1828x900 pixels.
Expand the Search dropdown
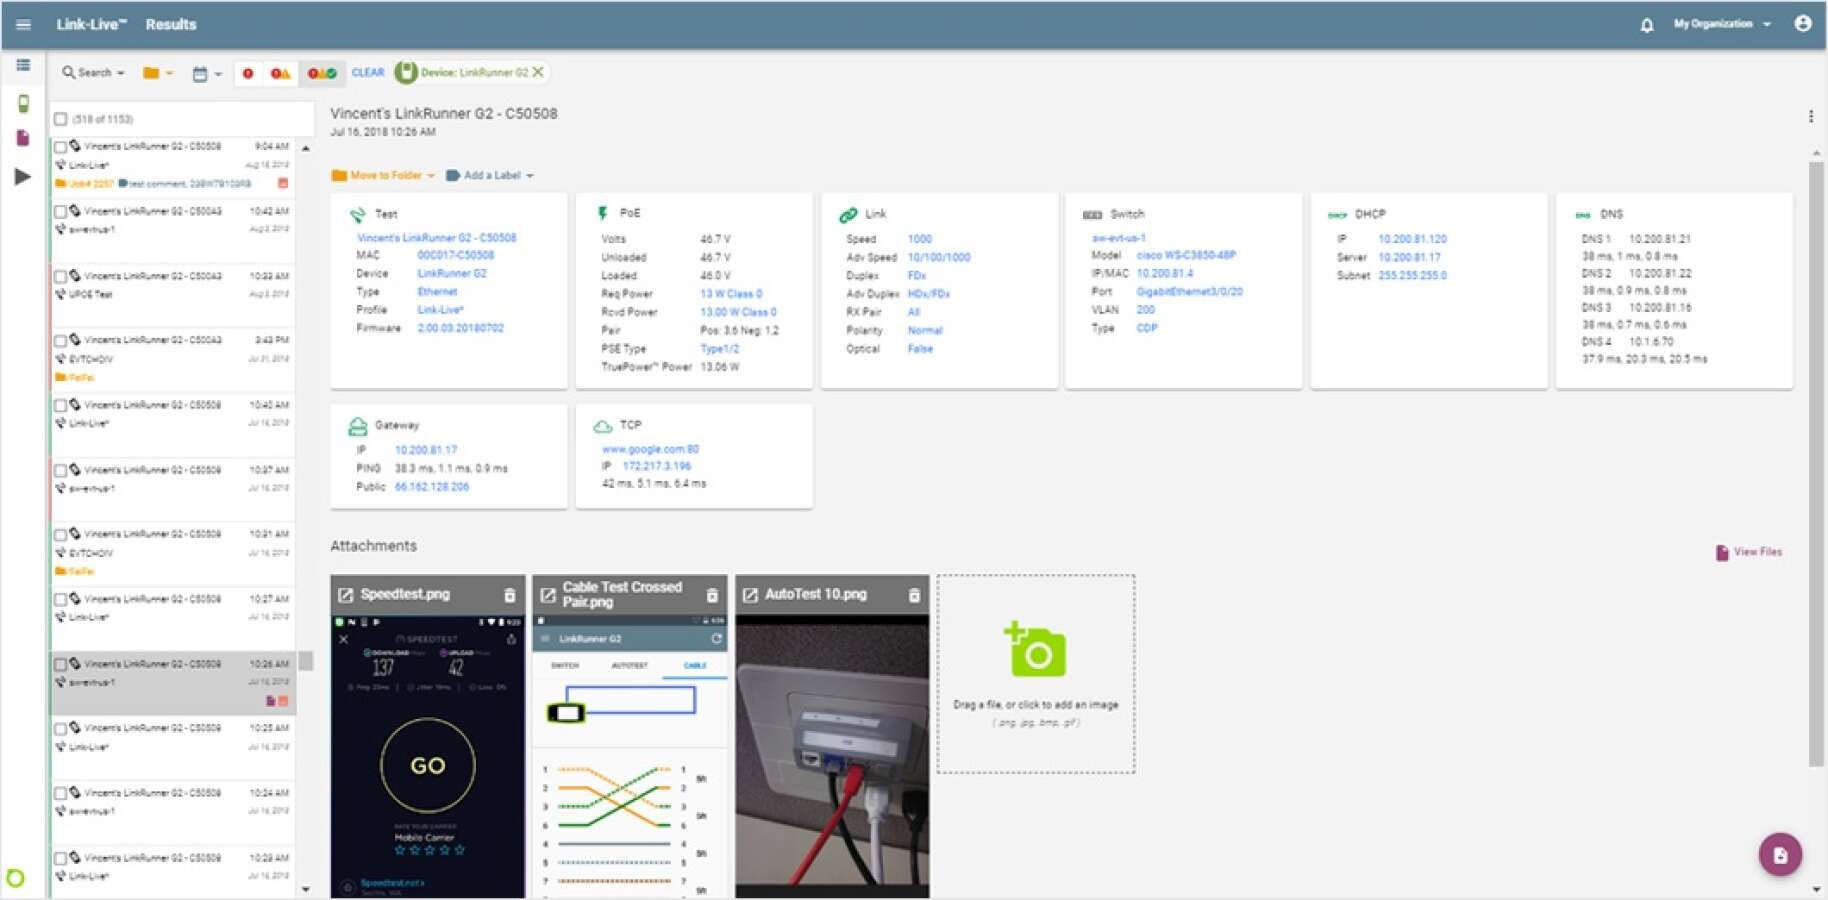[93, 73]
